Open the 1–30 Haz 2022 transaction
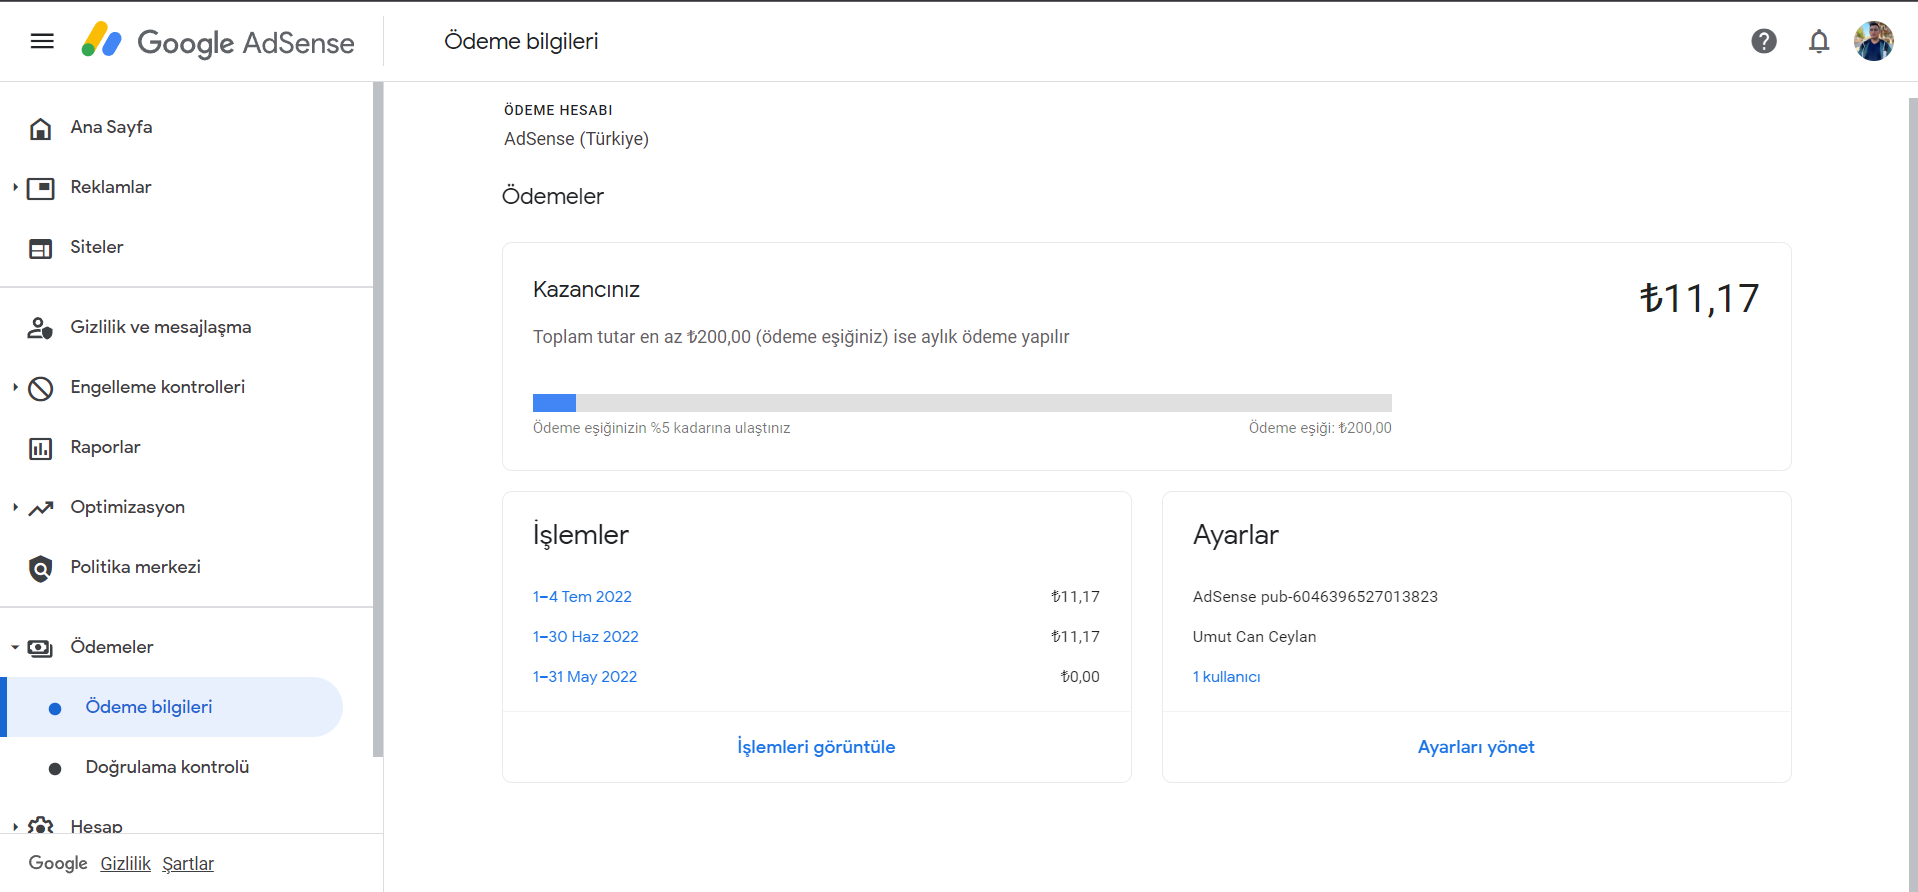Image resolution: width=1918 pixels, height=892 pixels. point(585,636)
